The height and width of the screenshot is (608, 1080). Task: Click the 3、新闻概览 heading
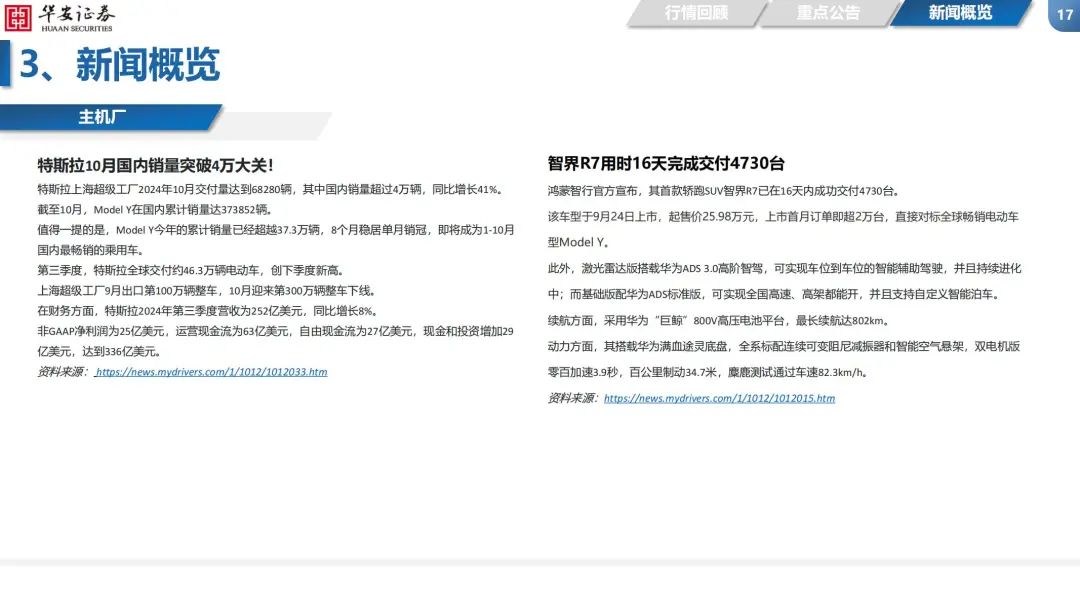[120, 65]
